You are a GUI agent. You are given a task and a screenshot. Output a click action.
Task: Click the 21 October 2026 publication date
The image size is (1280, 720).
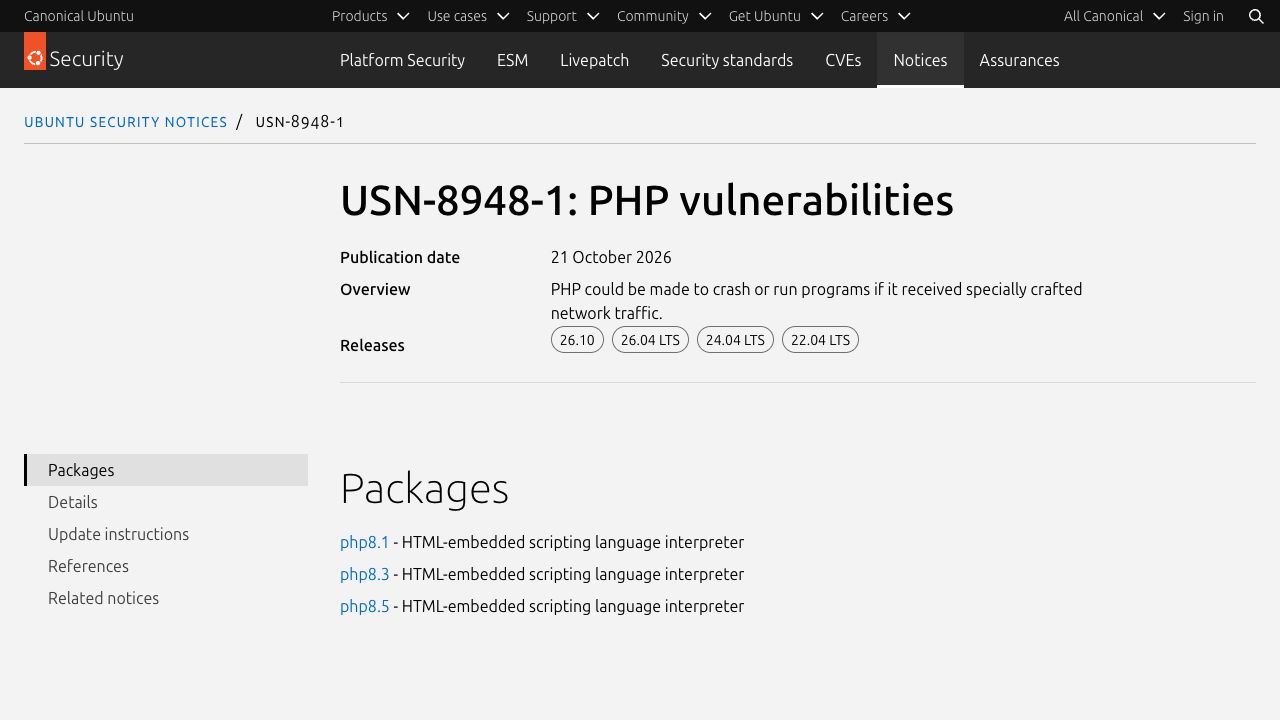[x=611, y=257]
